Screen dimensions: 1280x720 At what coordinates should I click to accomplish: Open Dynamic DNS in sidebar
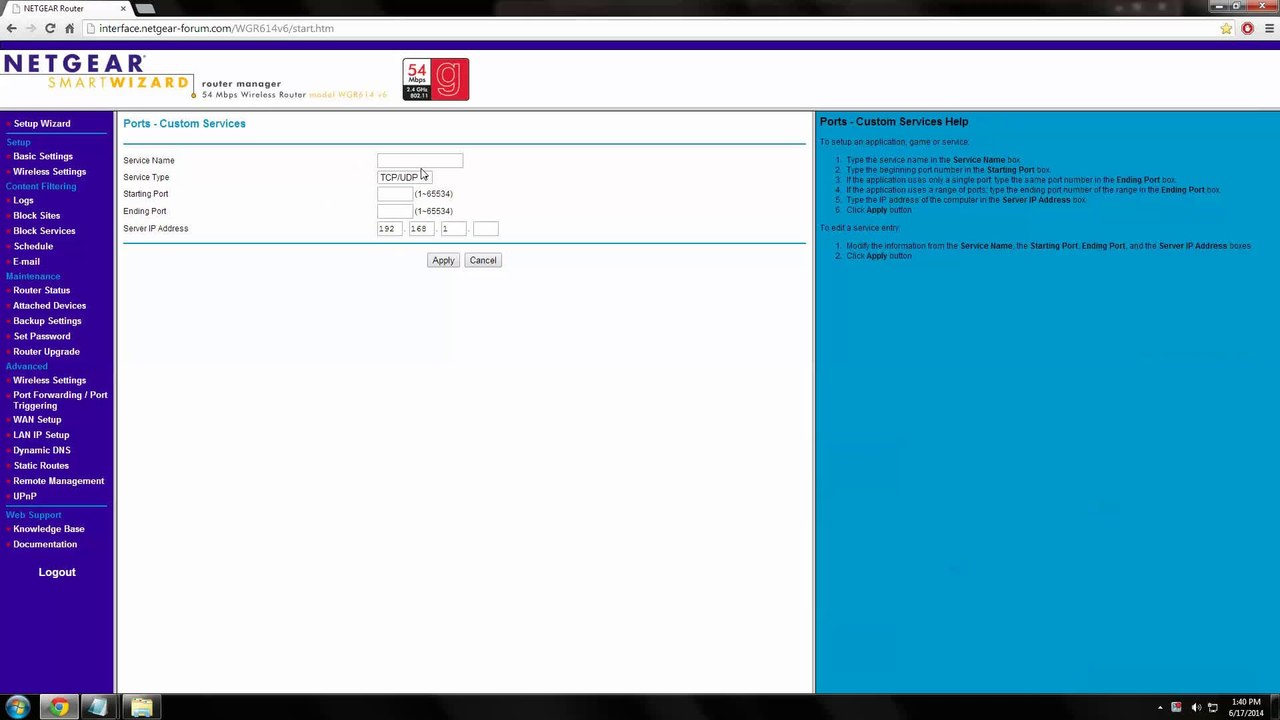[42, 451]
